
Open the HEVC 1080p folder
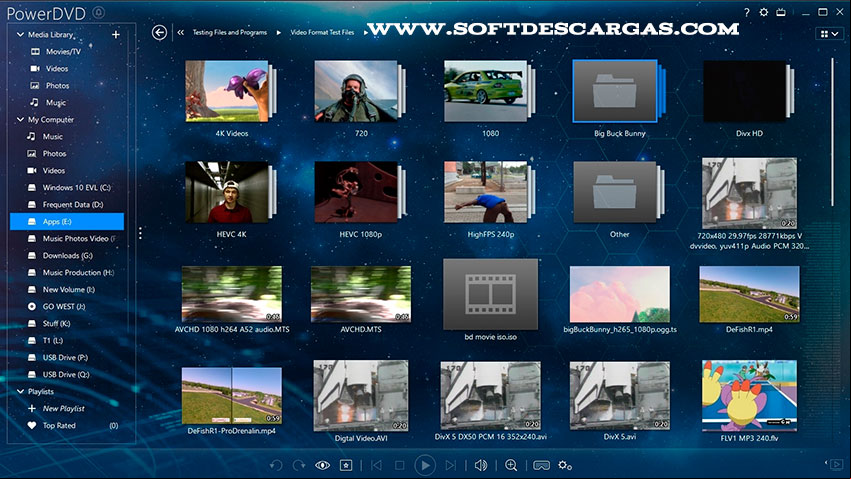click(360, 192)
